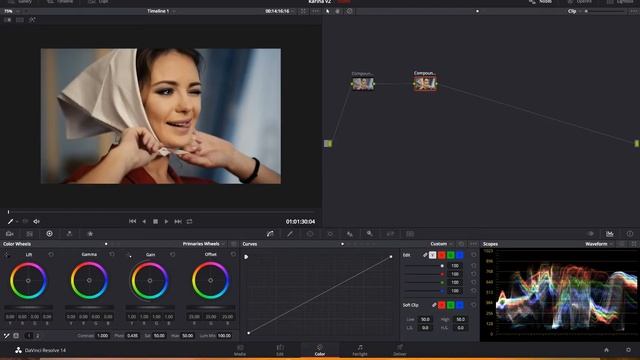Open the Qualifier eyedropper palette
Image resolution: width=640 pixels, height=360 pixels.
click(x=290, y=234)
